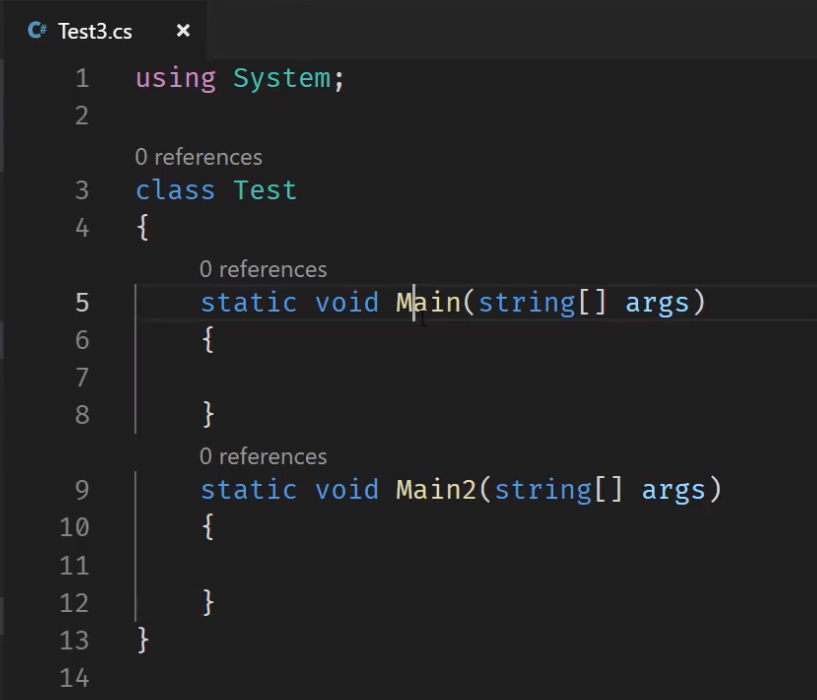Click the Test class name
The height and width of the screenshot is (700, 817).
tap(265, 190)
